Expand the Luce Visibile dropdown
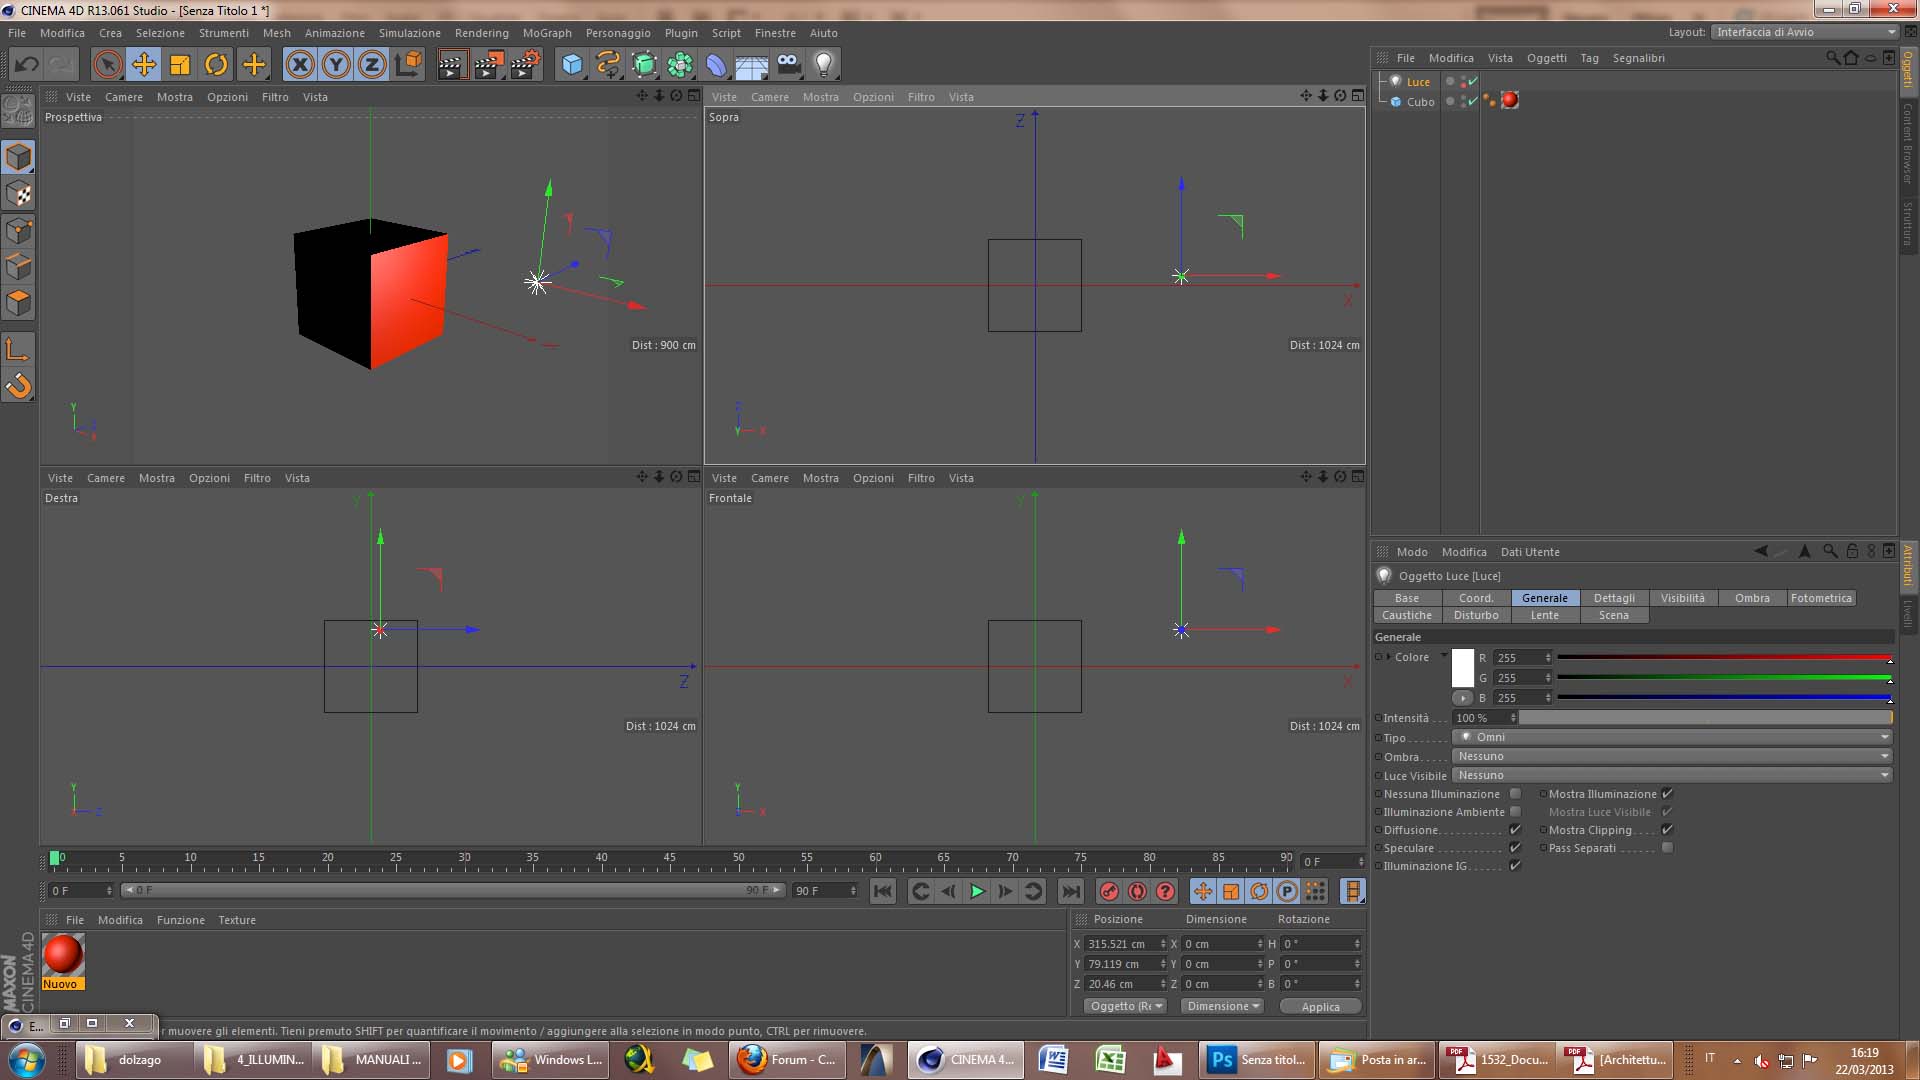This screenshot has width=1920, height=1080. 1672,775
